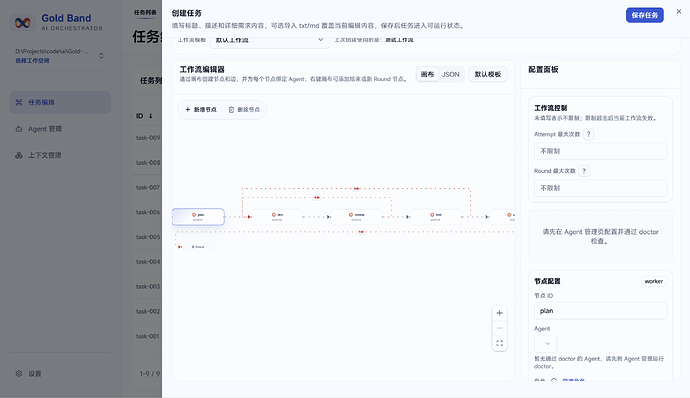Select the review node on canvas
690x398 pixels.
(x=356, y=217)
